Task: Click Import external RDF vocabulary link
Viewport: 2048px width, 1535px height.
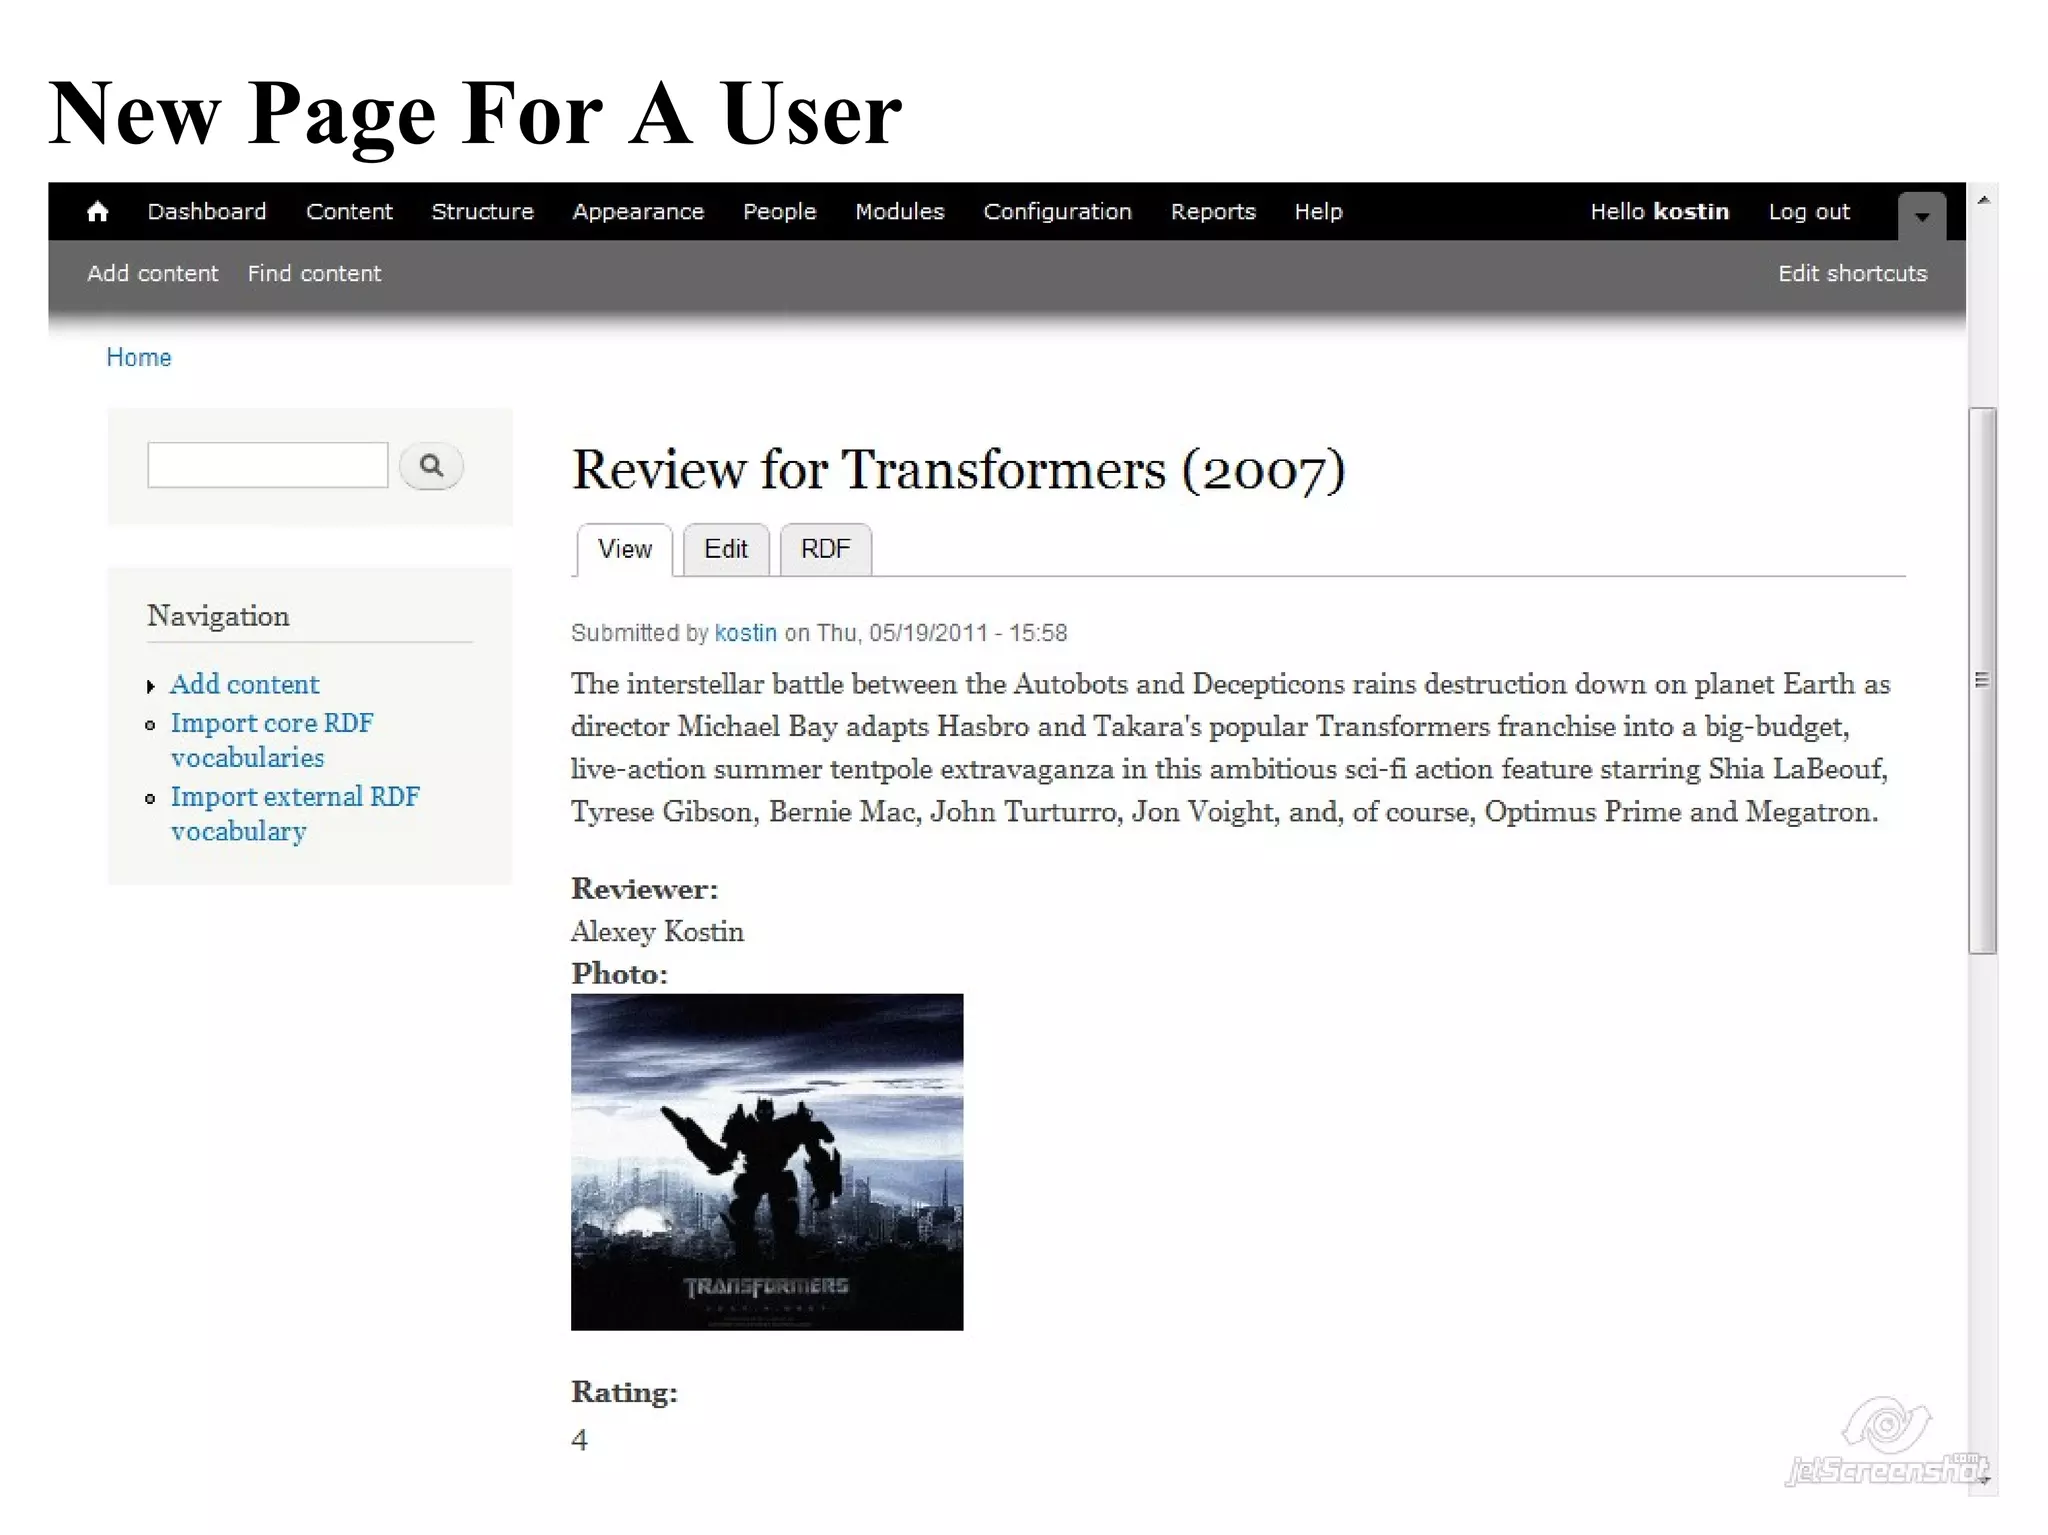Action: coord(295,814)
